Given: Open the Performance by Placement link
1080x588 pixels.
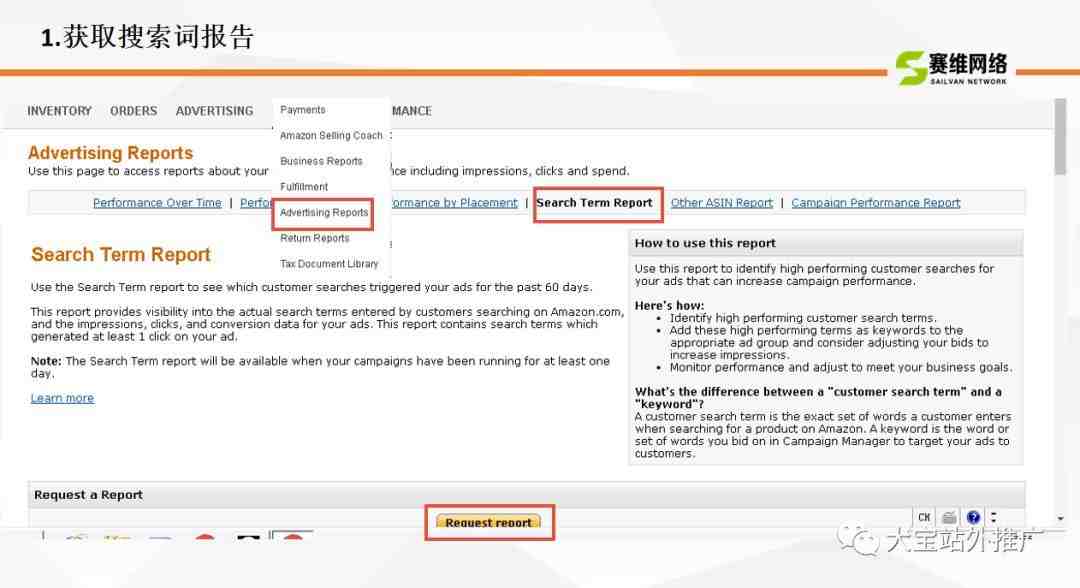Looking at the screenshot, I should point(454,203).
